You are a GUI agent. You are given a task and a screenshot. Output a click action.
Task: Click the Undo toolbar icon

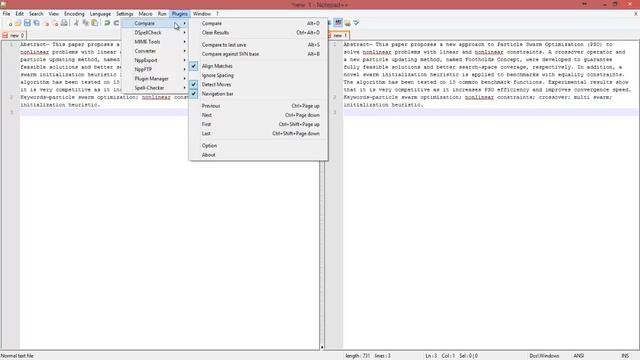click(107, 23)
